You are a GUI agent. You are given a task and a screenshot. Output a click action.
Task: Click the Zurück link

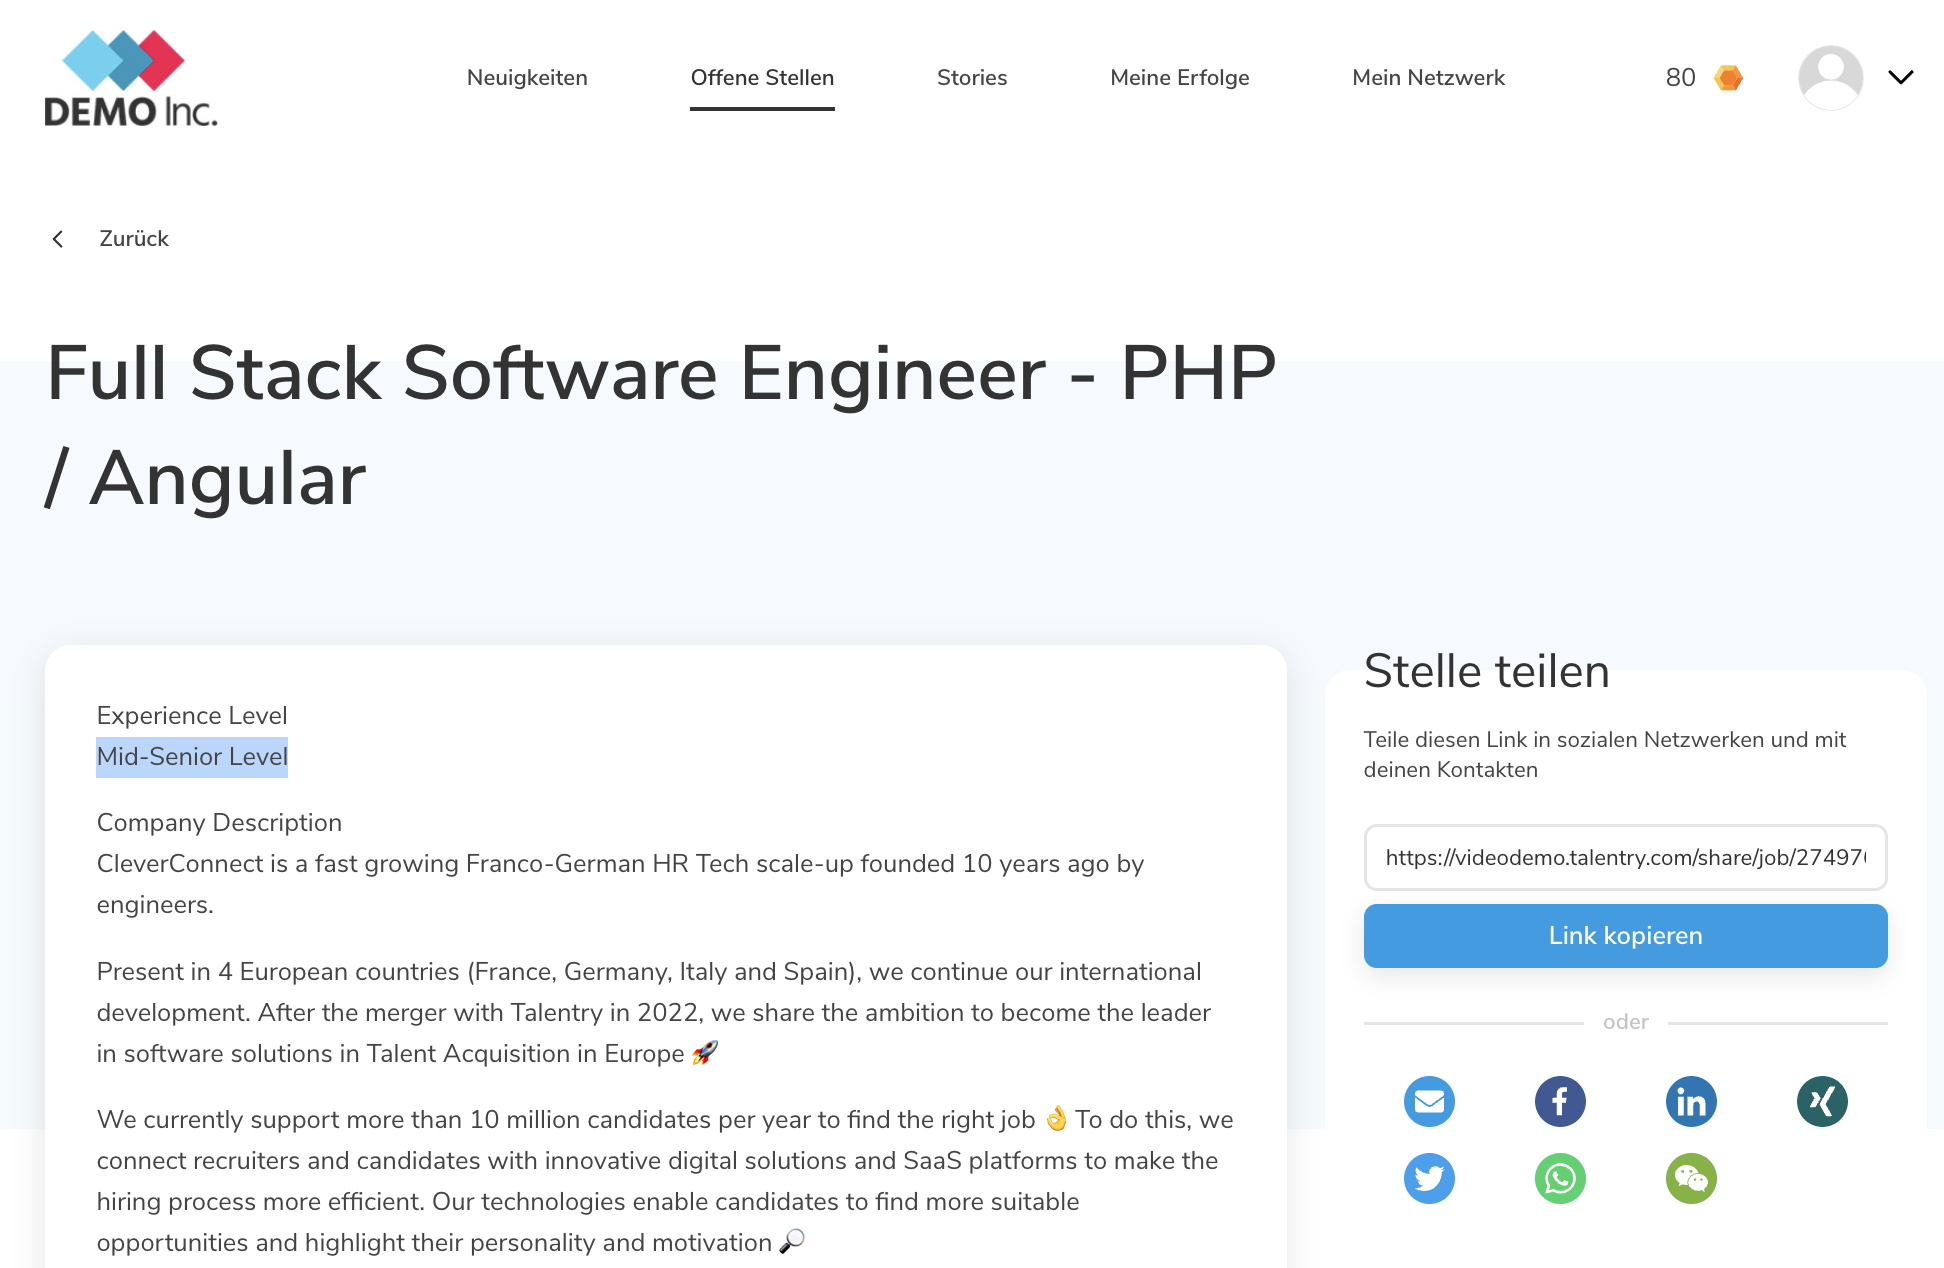tap(134, 239)
